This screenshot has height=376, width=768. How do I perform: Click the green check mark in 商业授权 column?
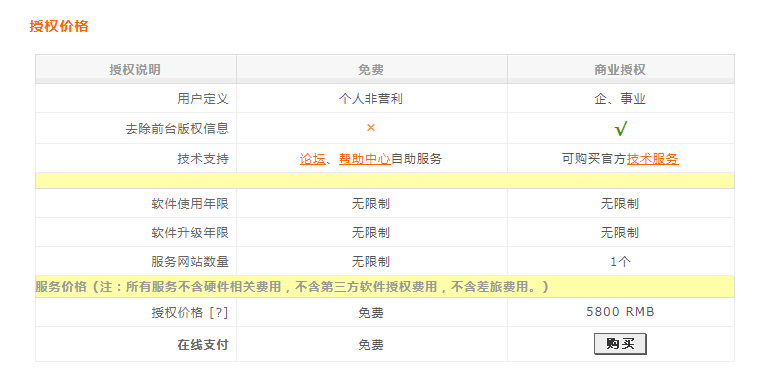[620, 129]
